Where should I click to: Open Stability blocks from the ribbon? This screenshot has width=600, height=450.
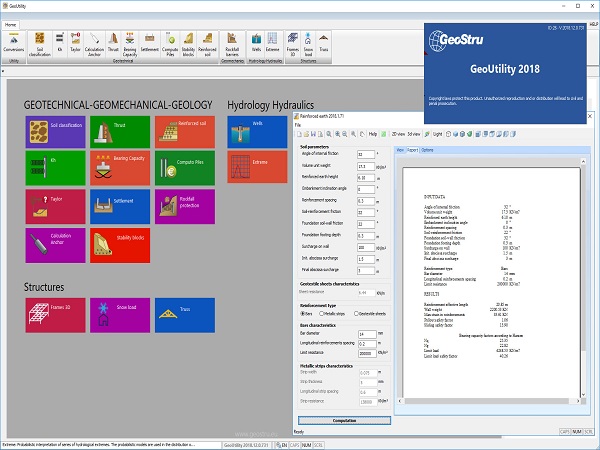(188, 44)
